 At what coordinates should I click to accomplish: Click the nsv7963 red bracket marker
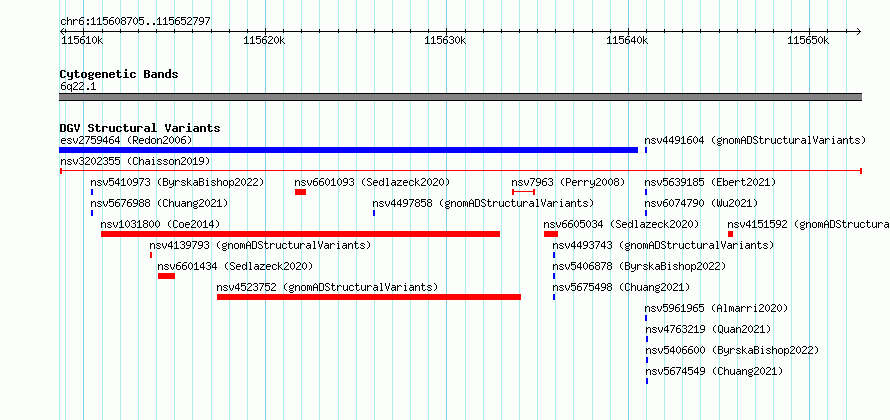point(523,192)
